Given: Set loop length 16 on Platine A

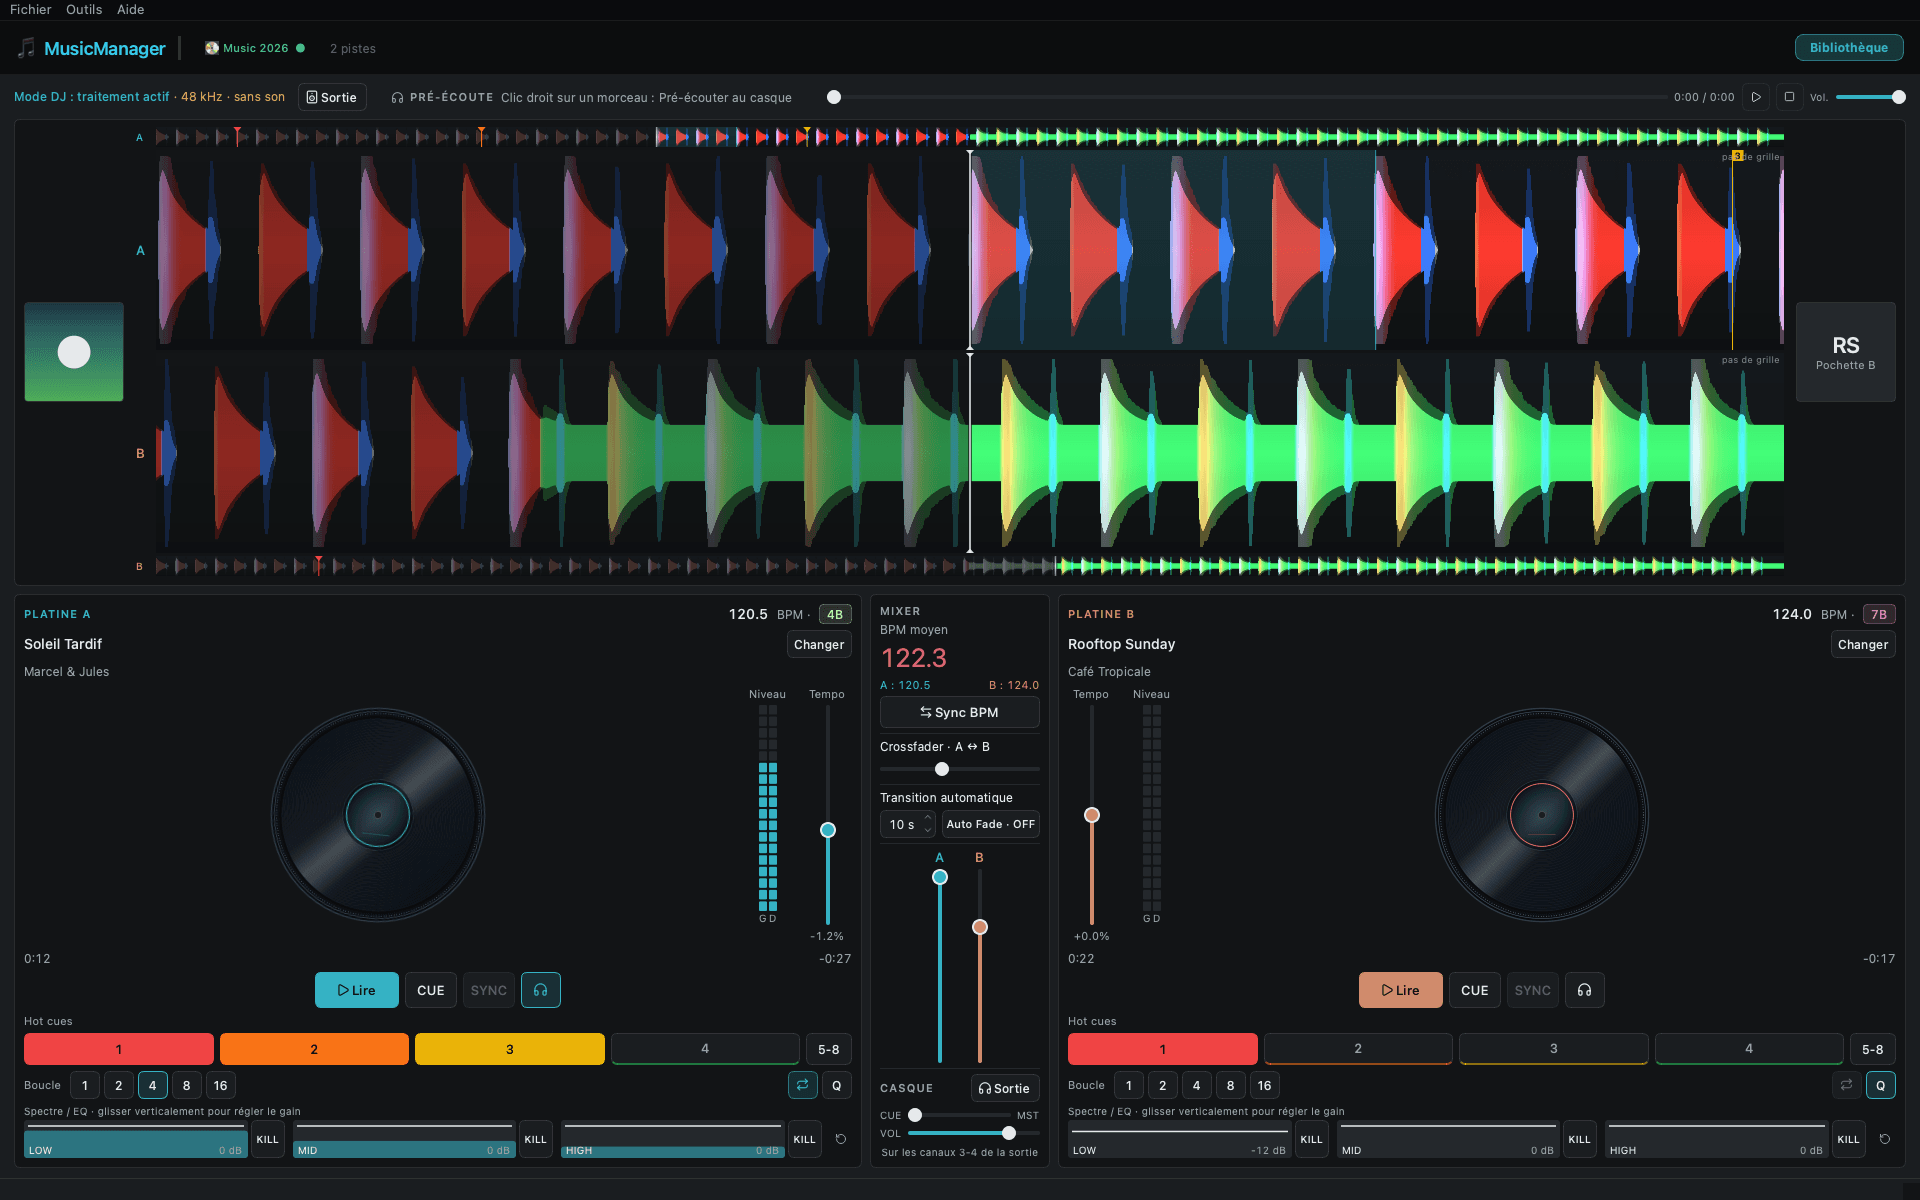Looking at the screenshot, I should click(220, 1085).
